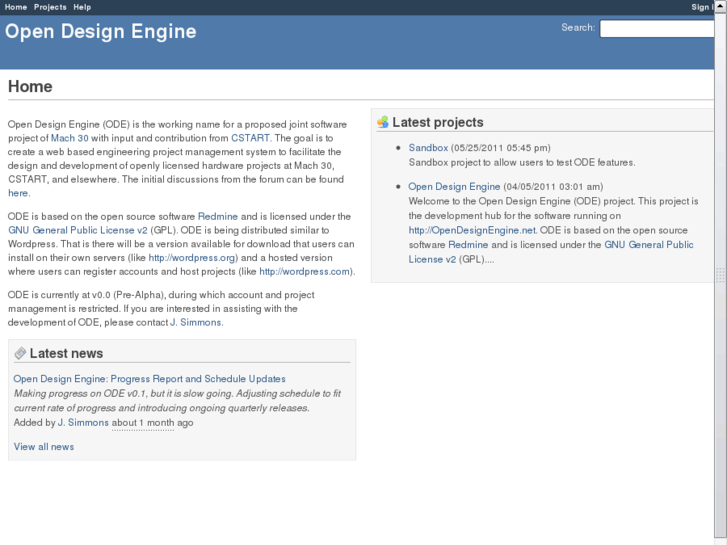Open the Redmine link in left column

tap(217, 216)
